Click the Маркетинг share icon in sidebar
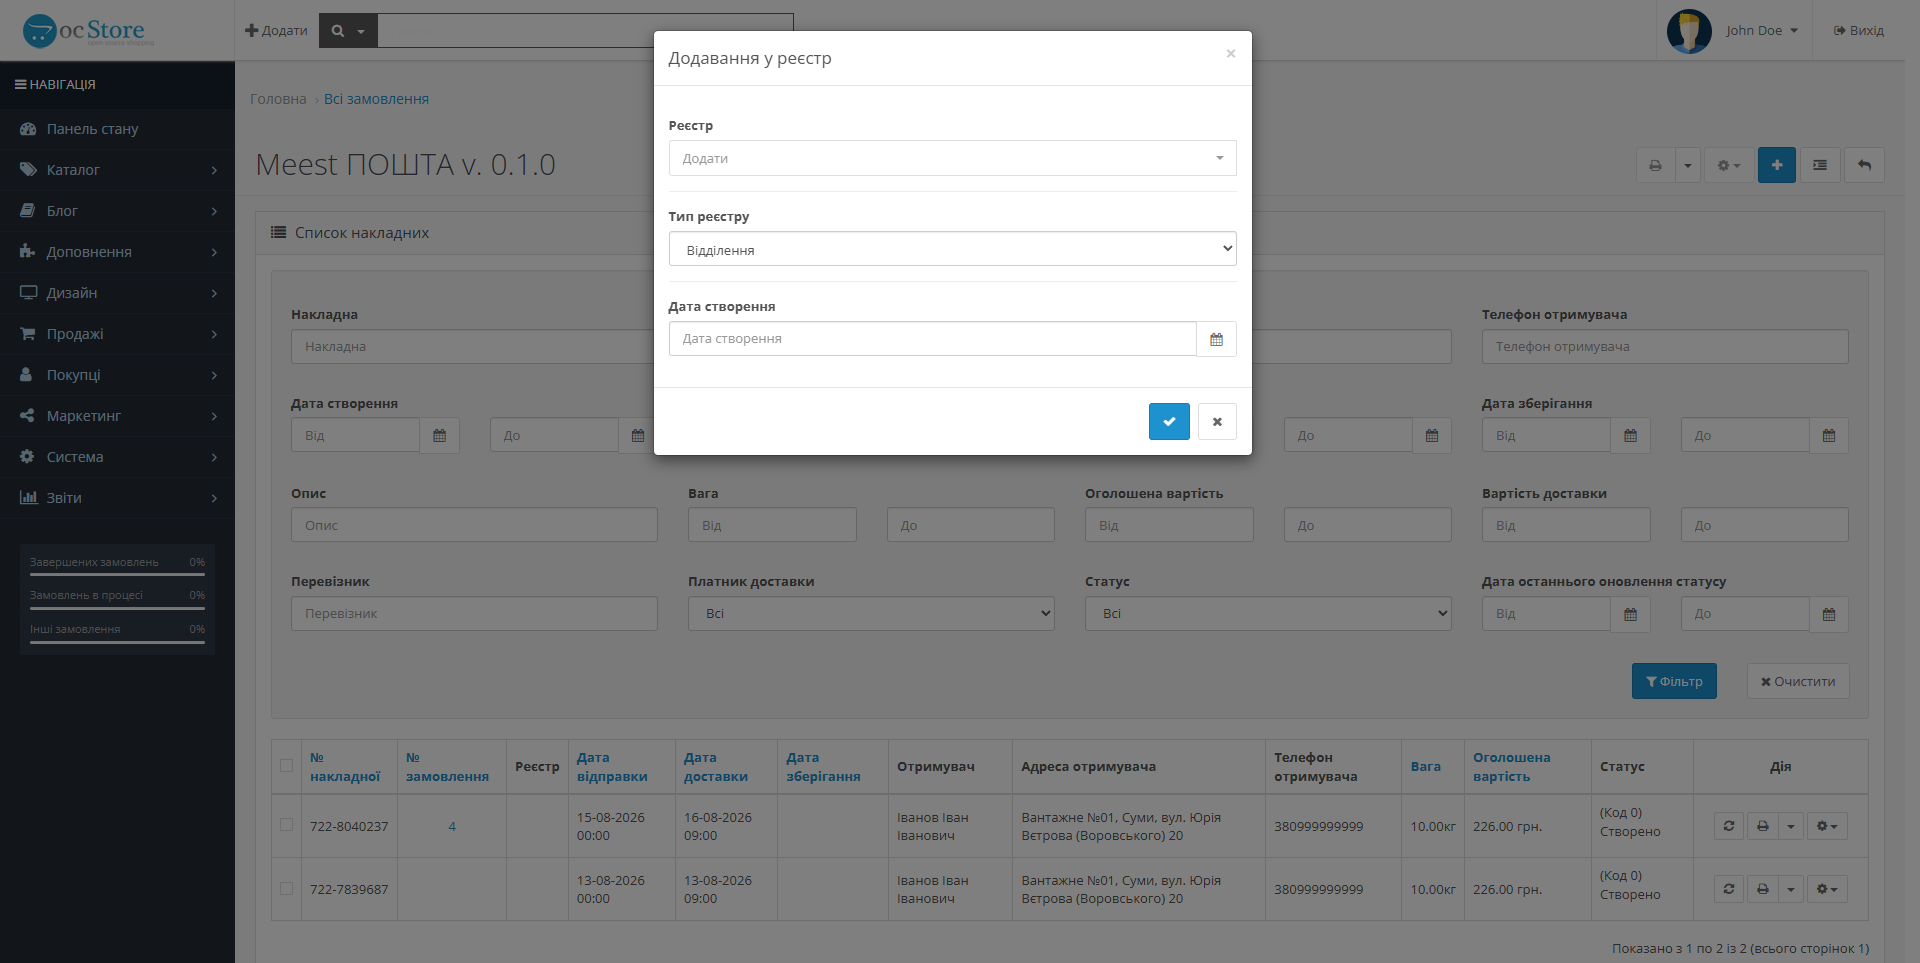This screenshot has width=1920, height=963. coord(27,415)
